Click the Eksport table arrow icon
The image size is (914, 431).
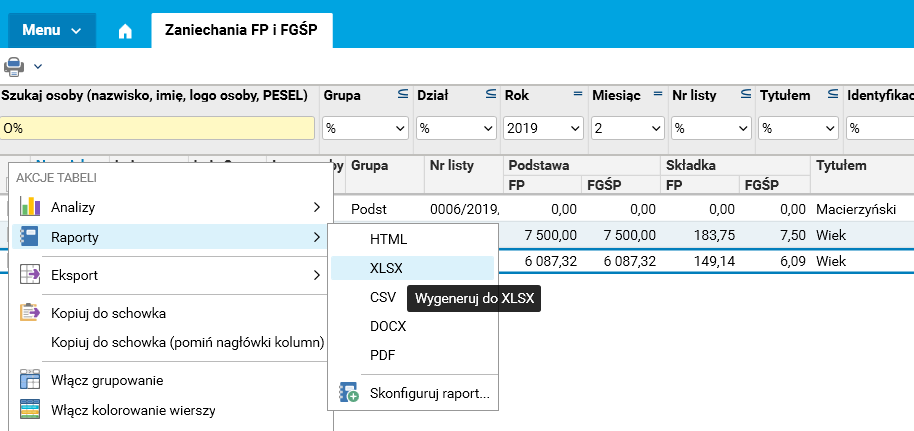(30, 275)
